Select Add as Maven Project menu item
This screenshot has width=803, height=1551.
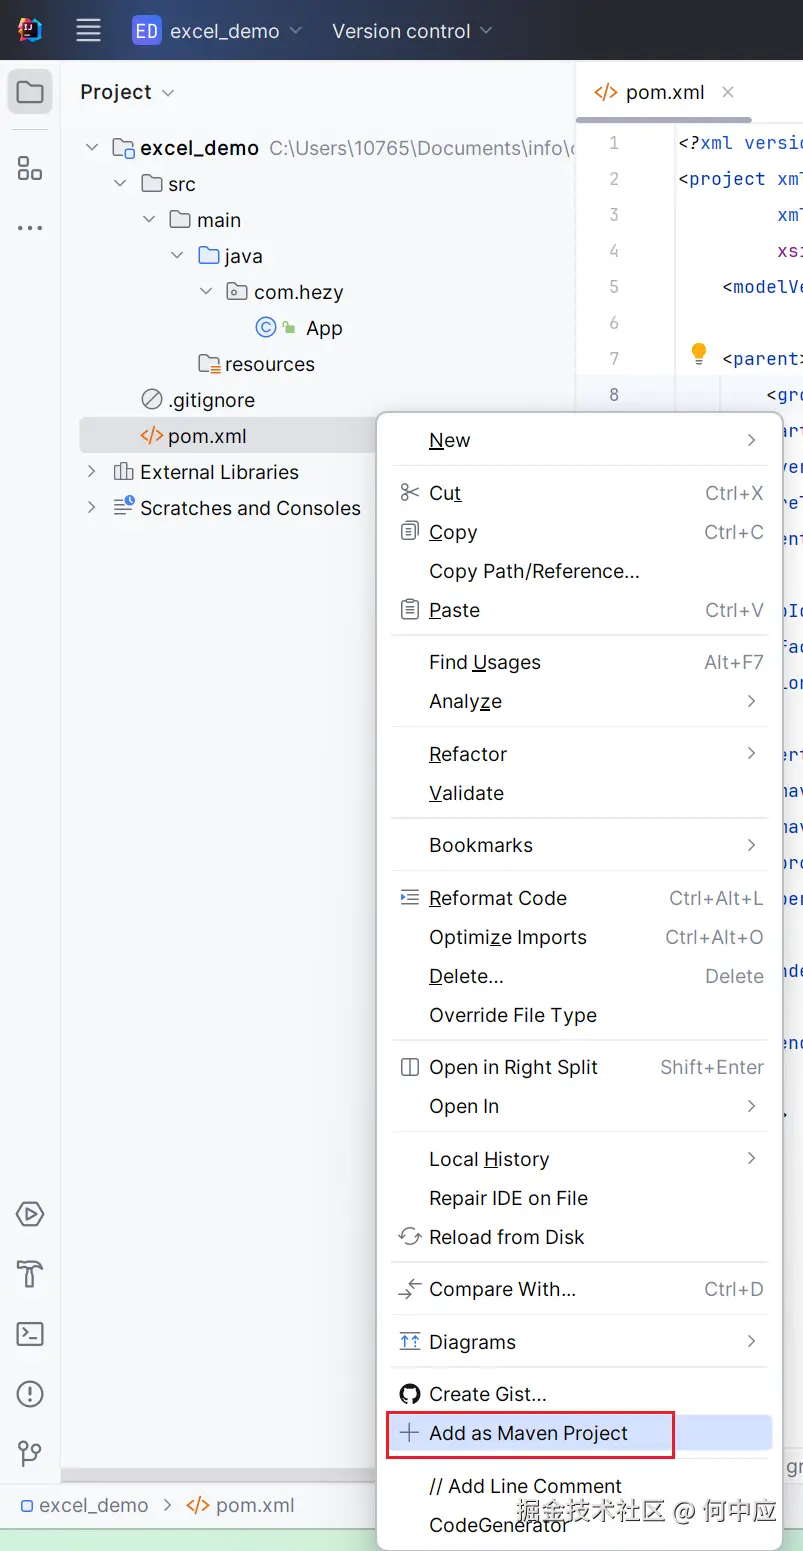point(528,1433)
